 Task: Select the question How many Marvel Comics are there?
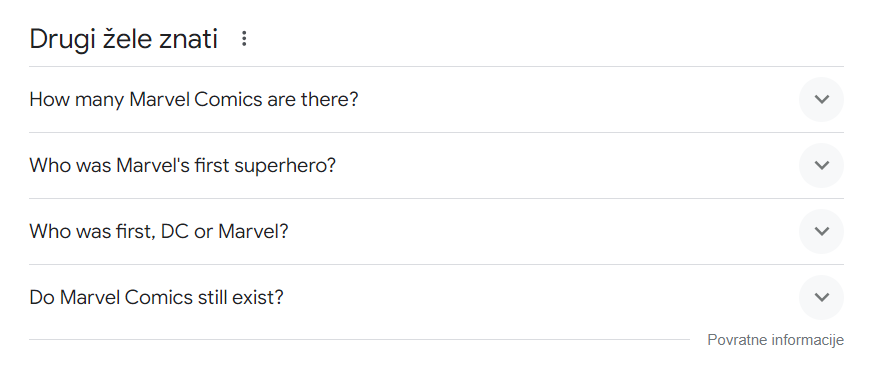(x=194, y=99)
